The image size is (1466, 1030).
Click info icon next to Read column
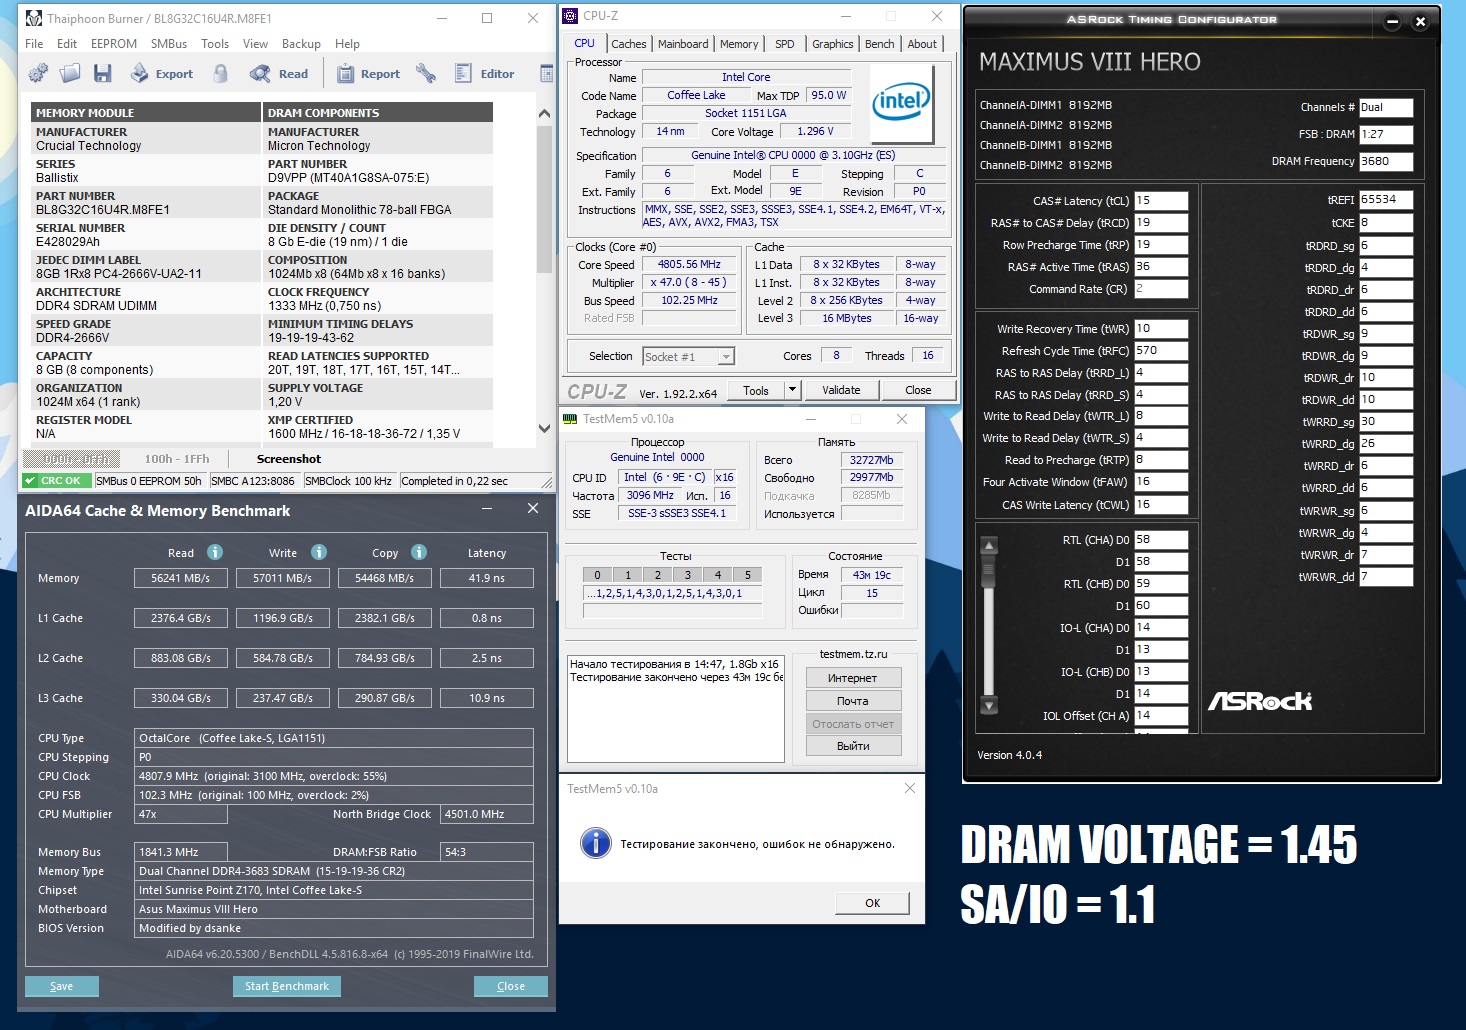pyautogui.click(x=215, y=552)
